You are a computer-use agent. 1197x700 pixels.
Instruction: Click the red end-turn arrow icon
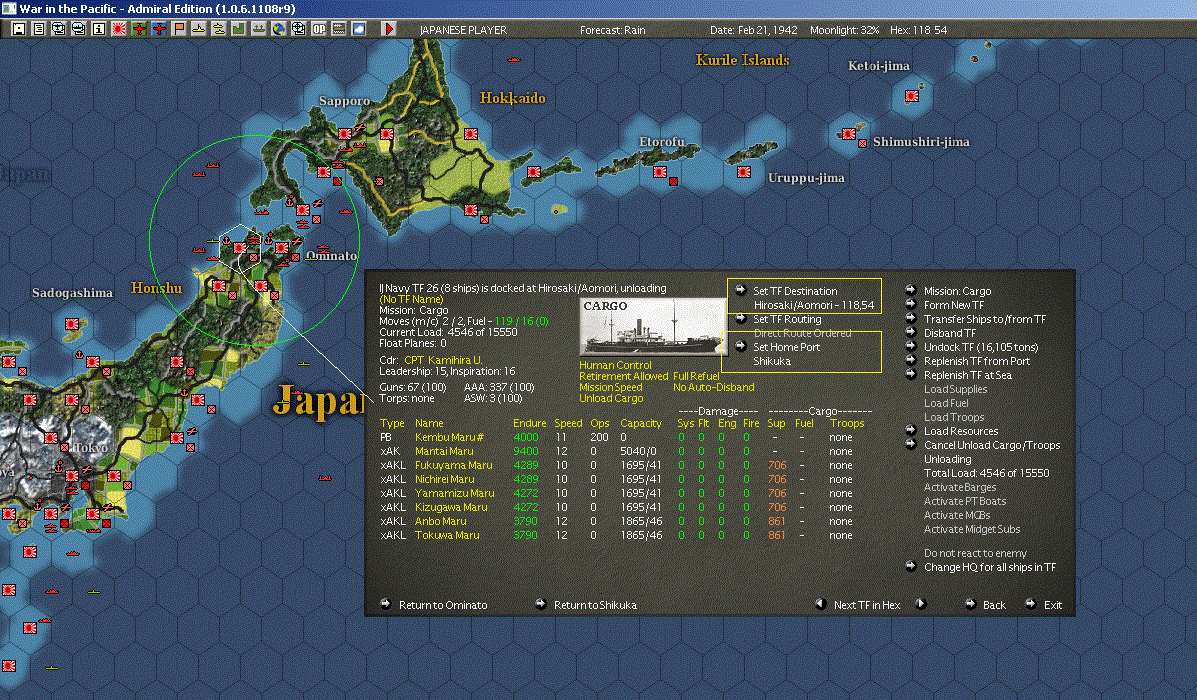point(389,29)
